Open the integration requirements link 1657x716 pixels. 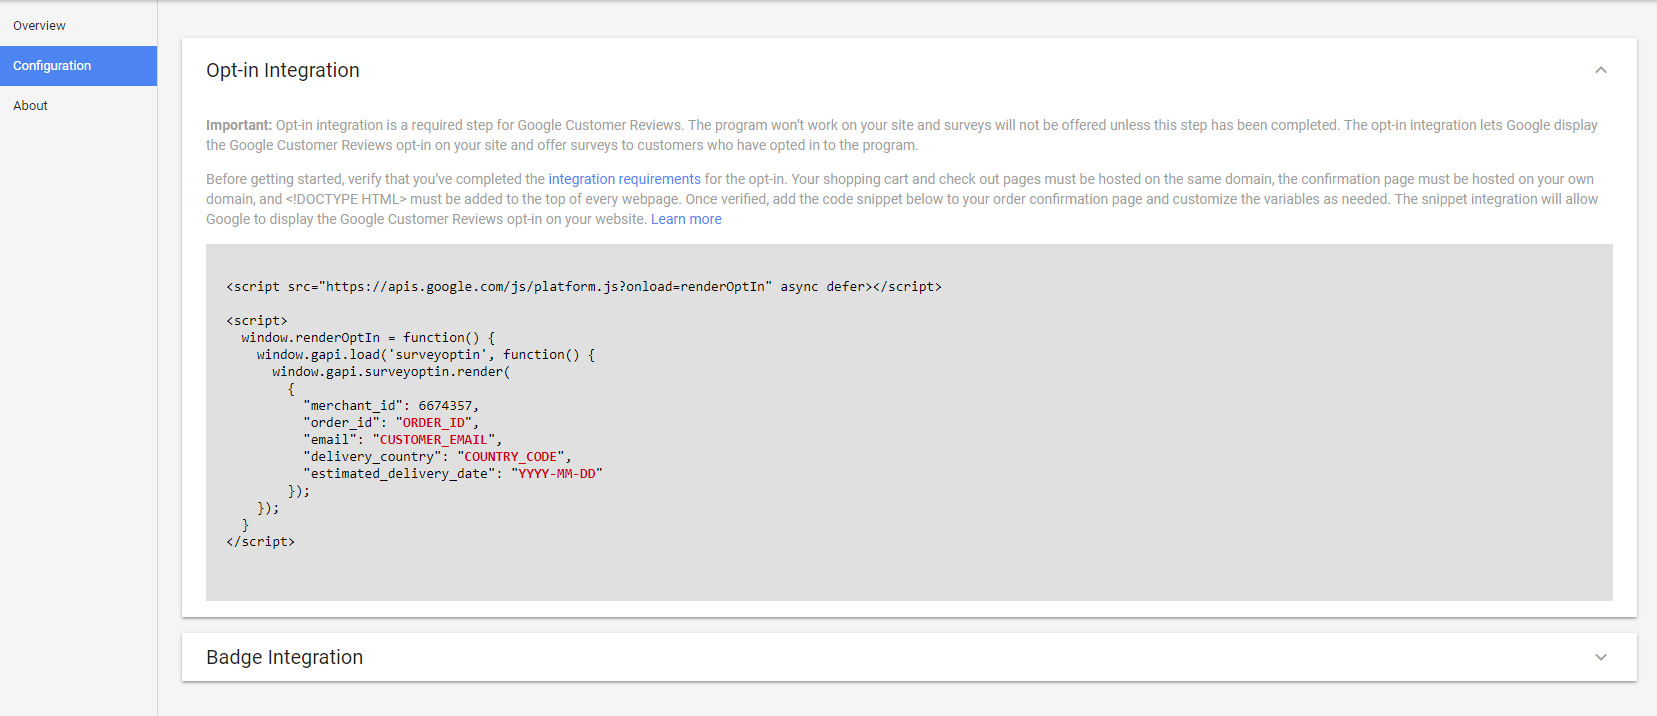tap(624, 179)
